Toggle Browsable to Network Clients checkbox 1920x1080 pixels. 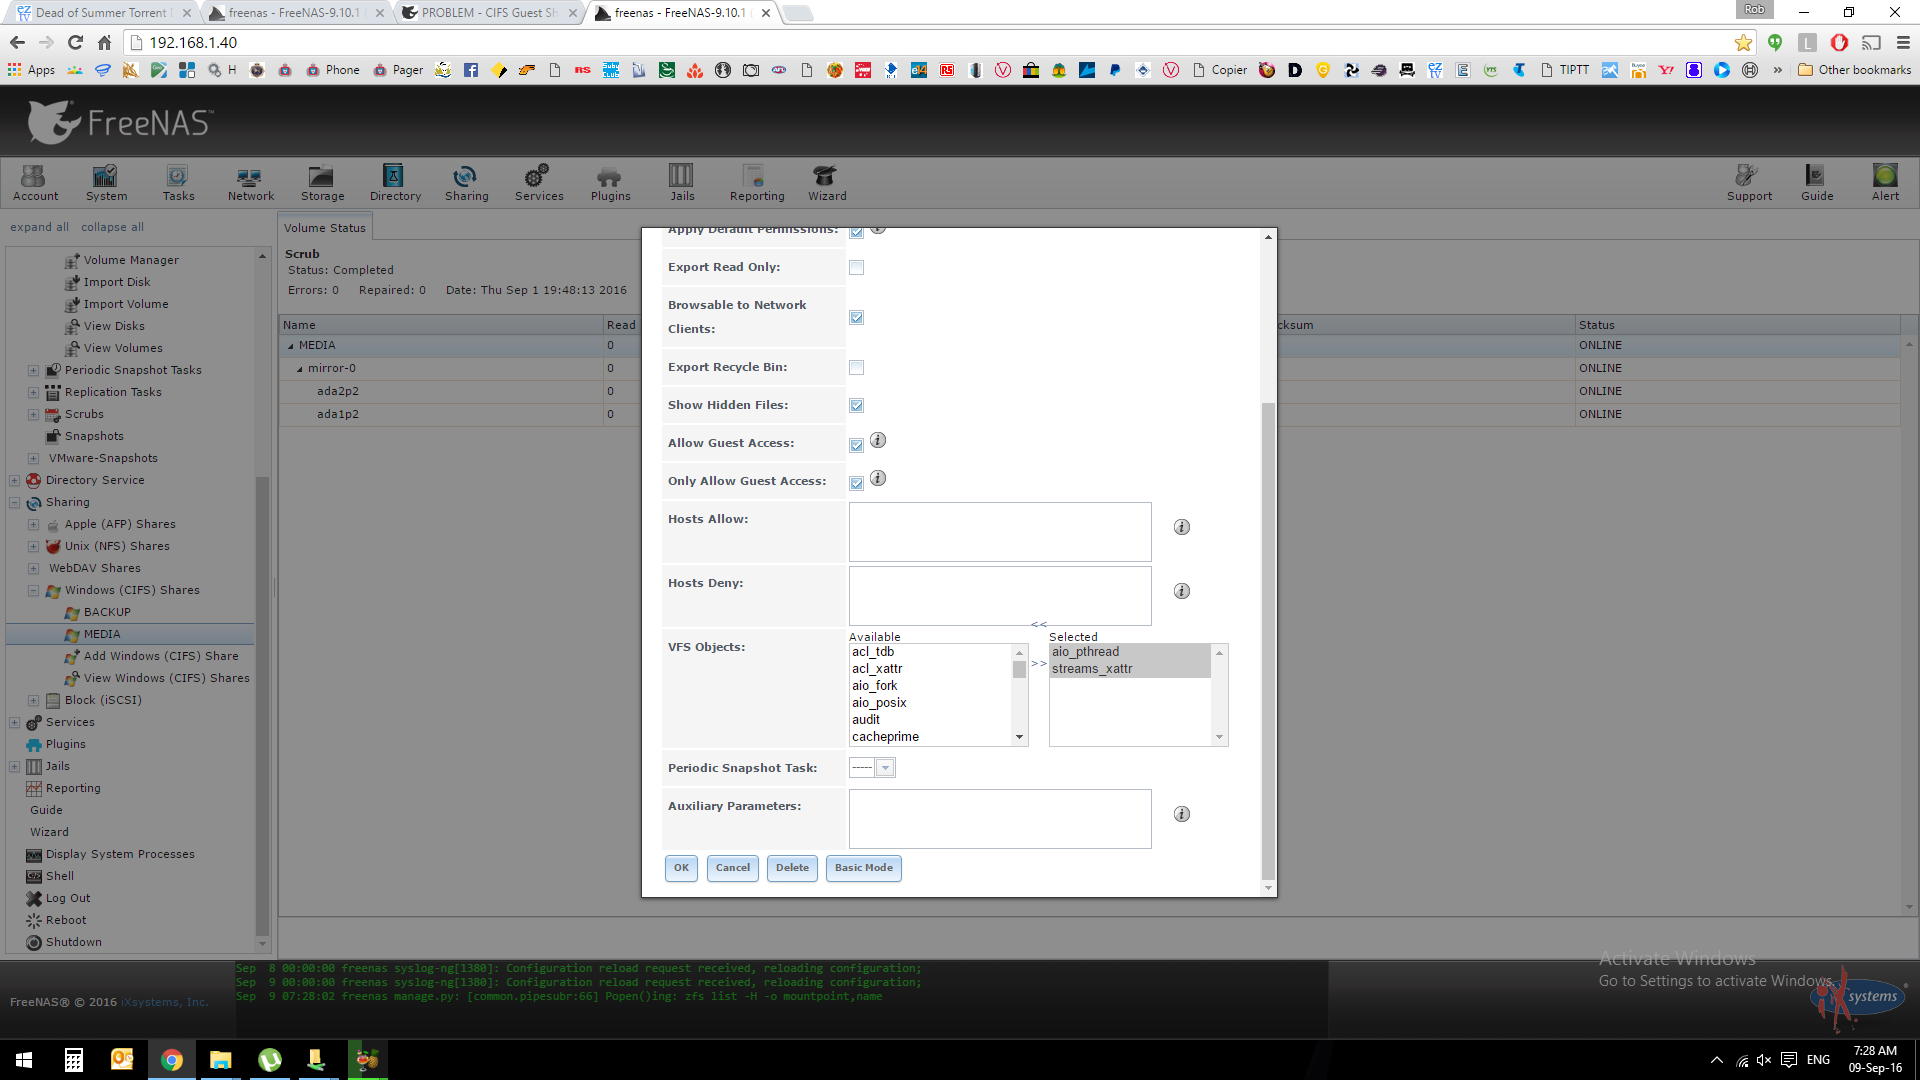856,317
